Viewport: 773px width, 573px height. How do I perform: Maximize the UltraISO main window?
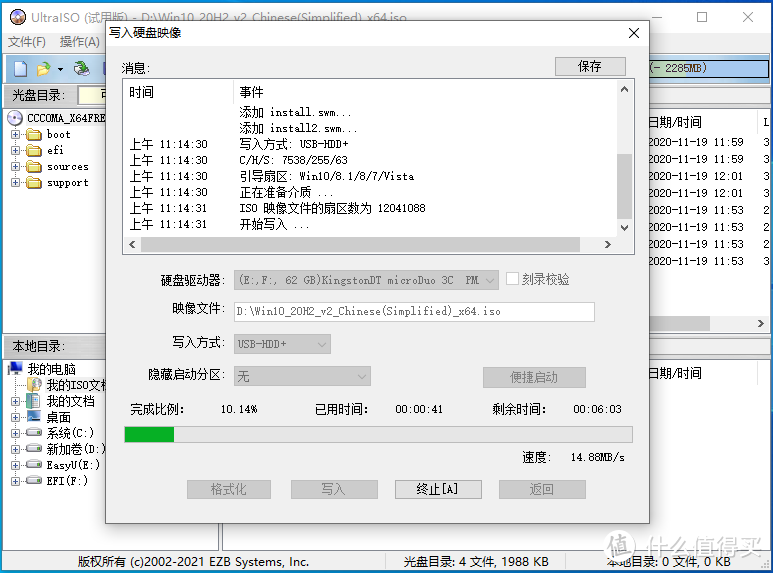(702, 17)
